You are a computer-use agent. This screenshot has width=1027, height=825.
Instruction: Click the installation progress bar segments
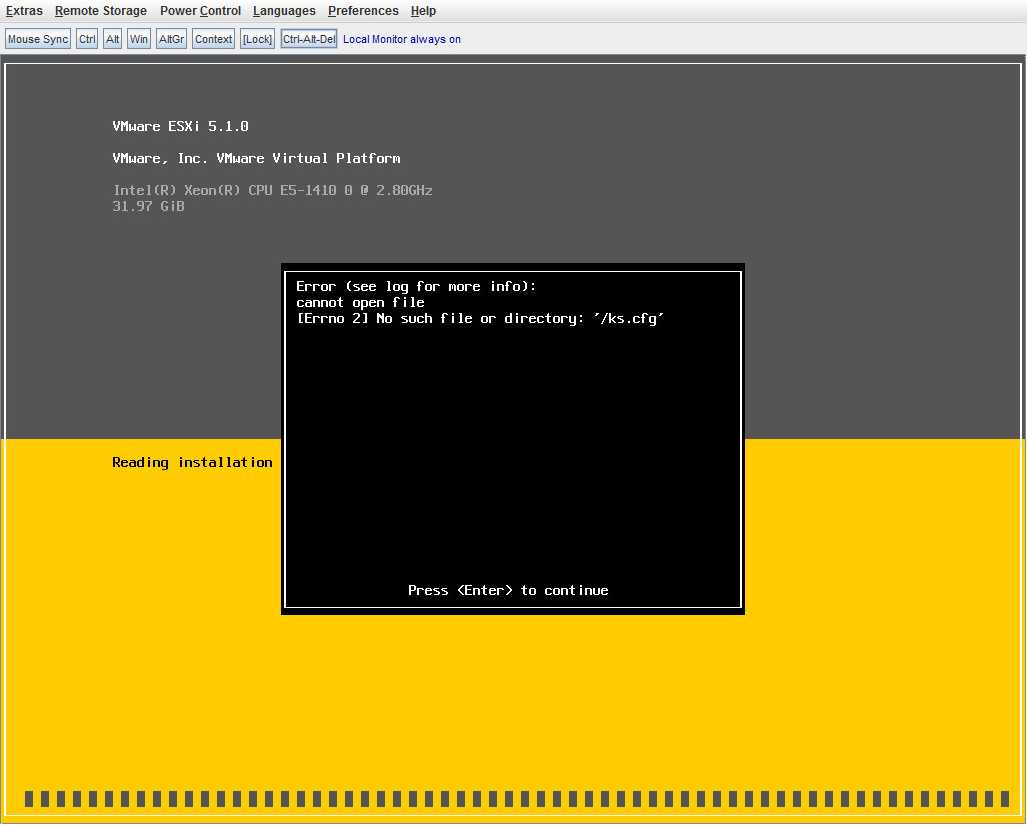[513, 799]
